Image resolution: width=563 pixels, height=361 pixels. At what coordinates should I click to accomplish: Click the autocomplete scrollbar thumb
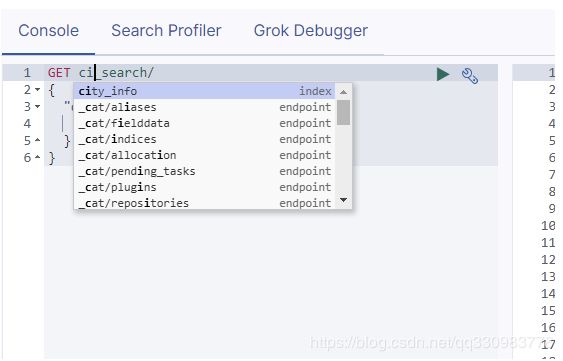pyautogui.click(x=343, y=112)
